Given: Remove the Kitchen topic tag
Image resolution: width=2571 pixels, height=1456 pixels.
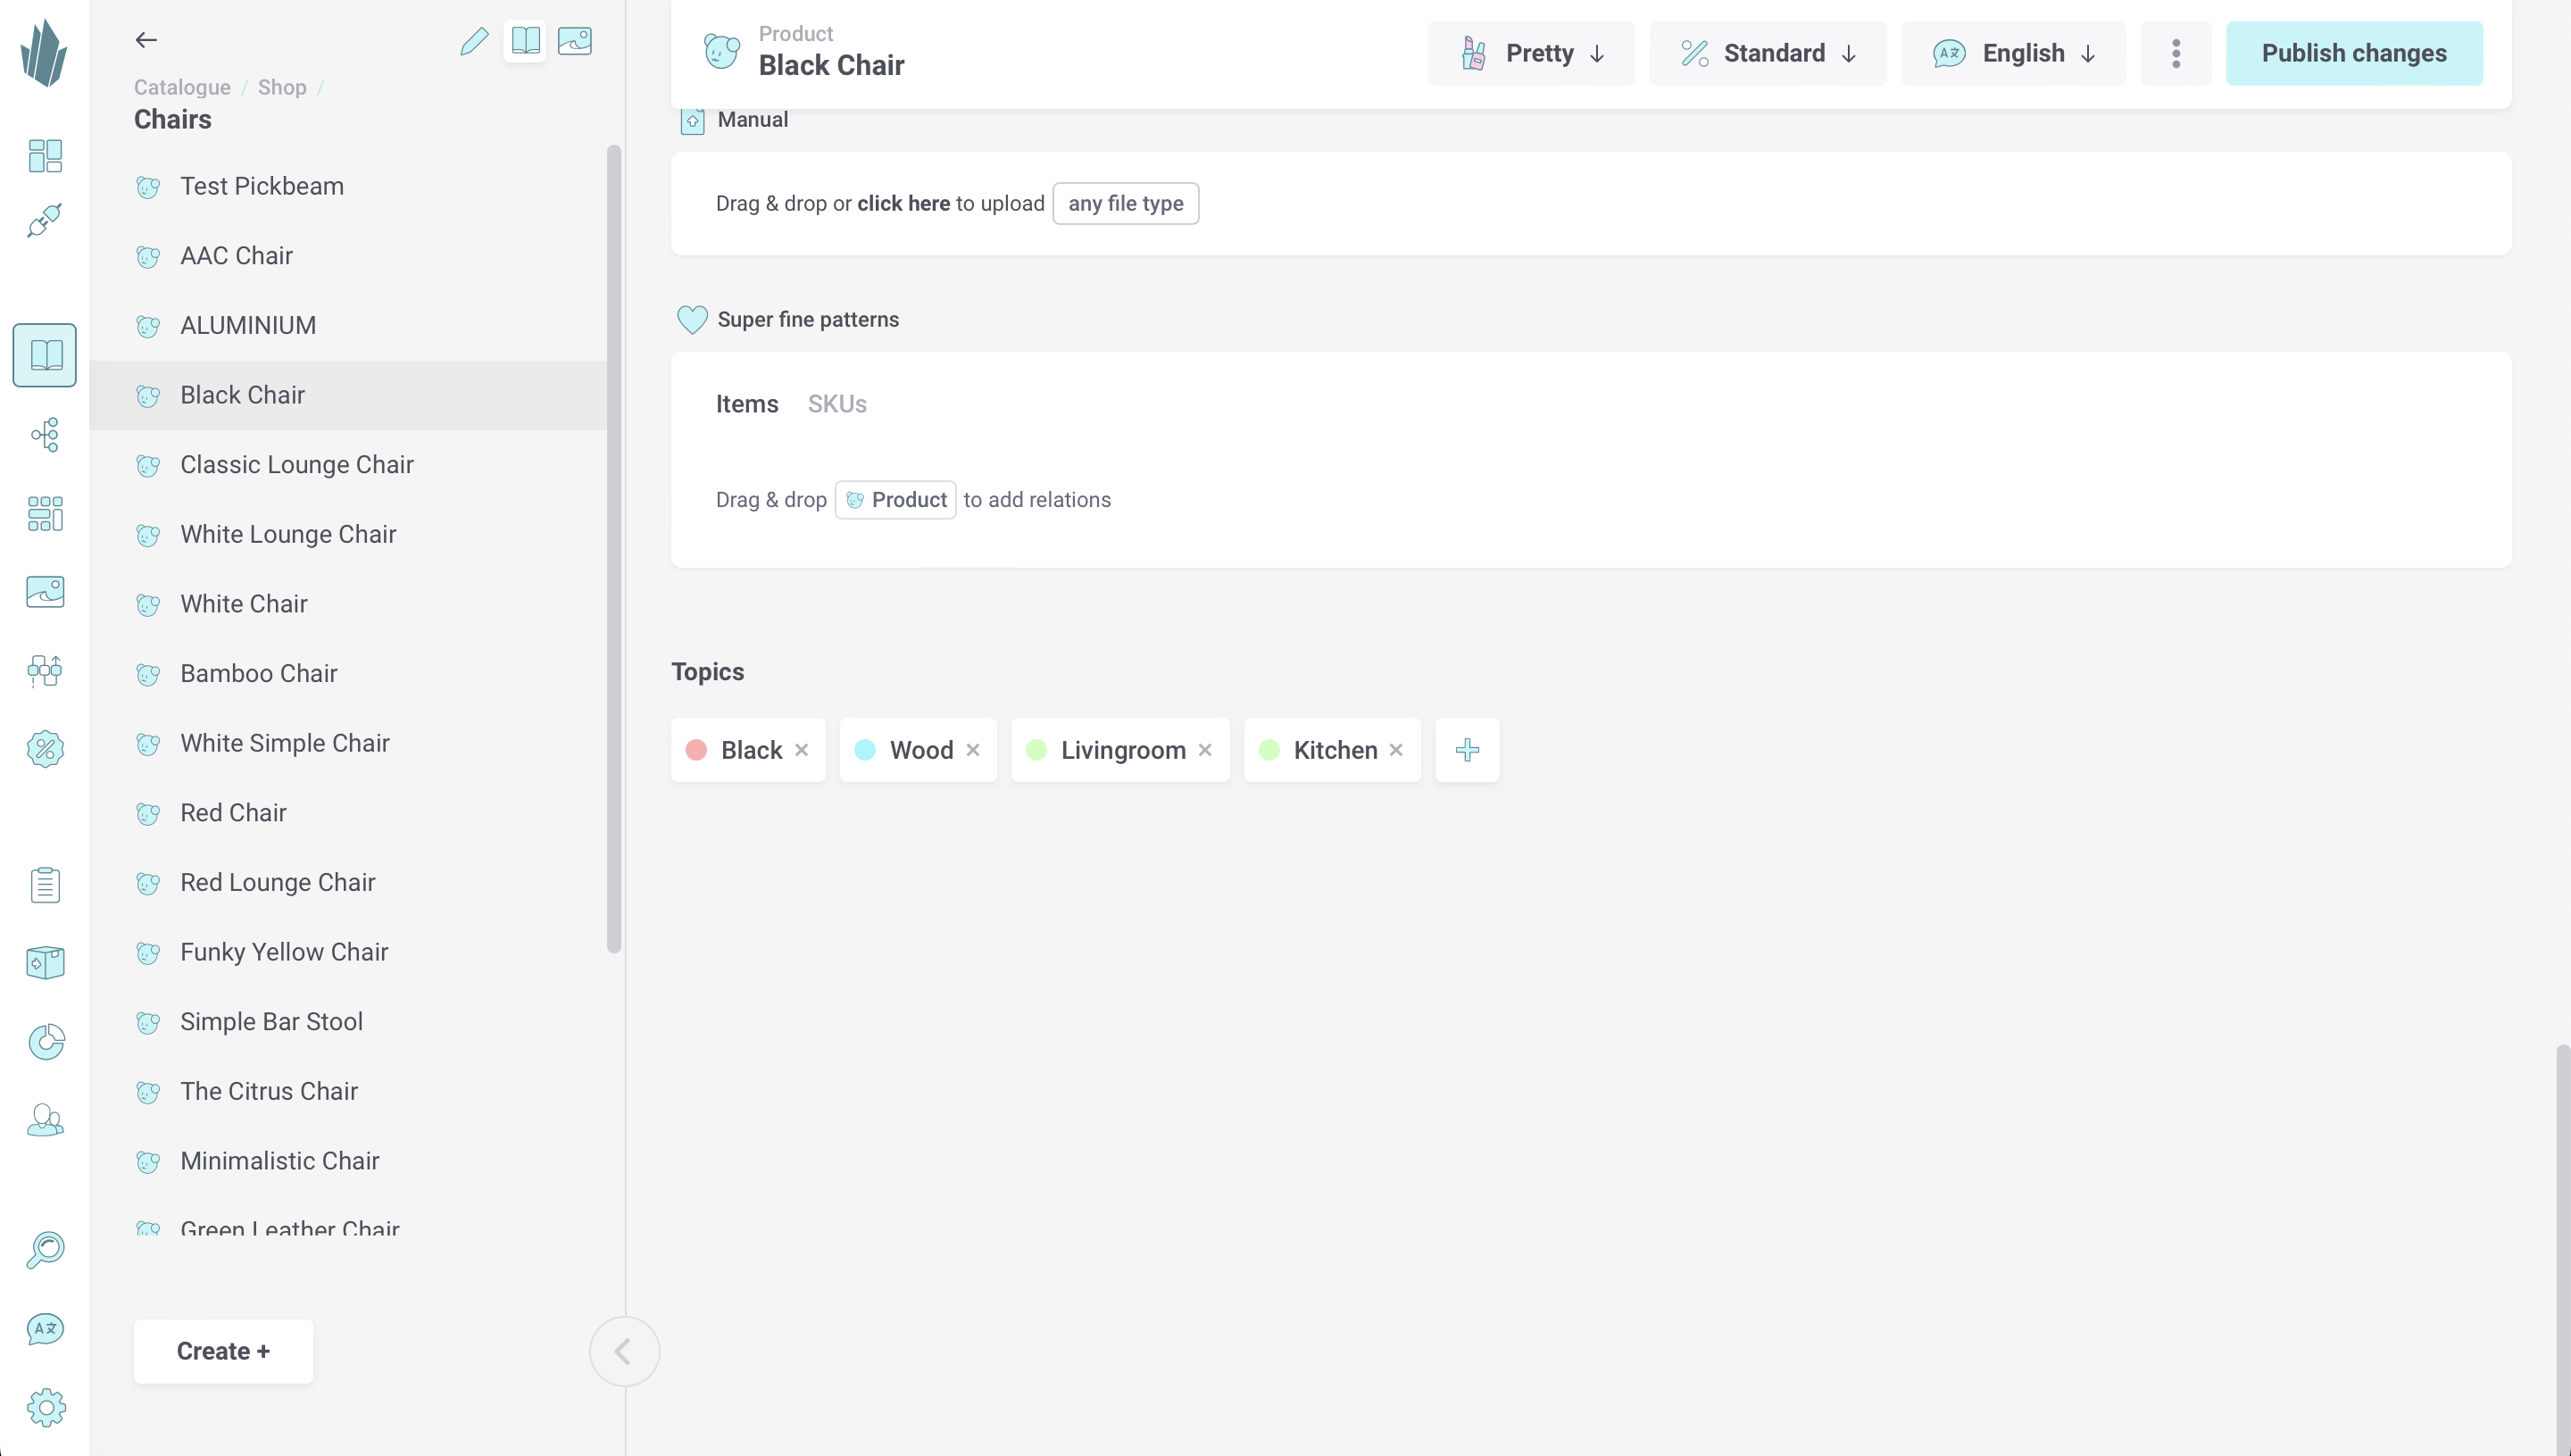Looking at the screenshot, I should (x=1397, y=748).
